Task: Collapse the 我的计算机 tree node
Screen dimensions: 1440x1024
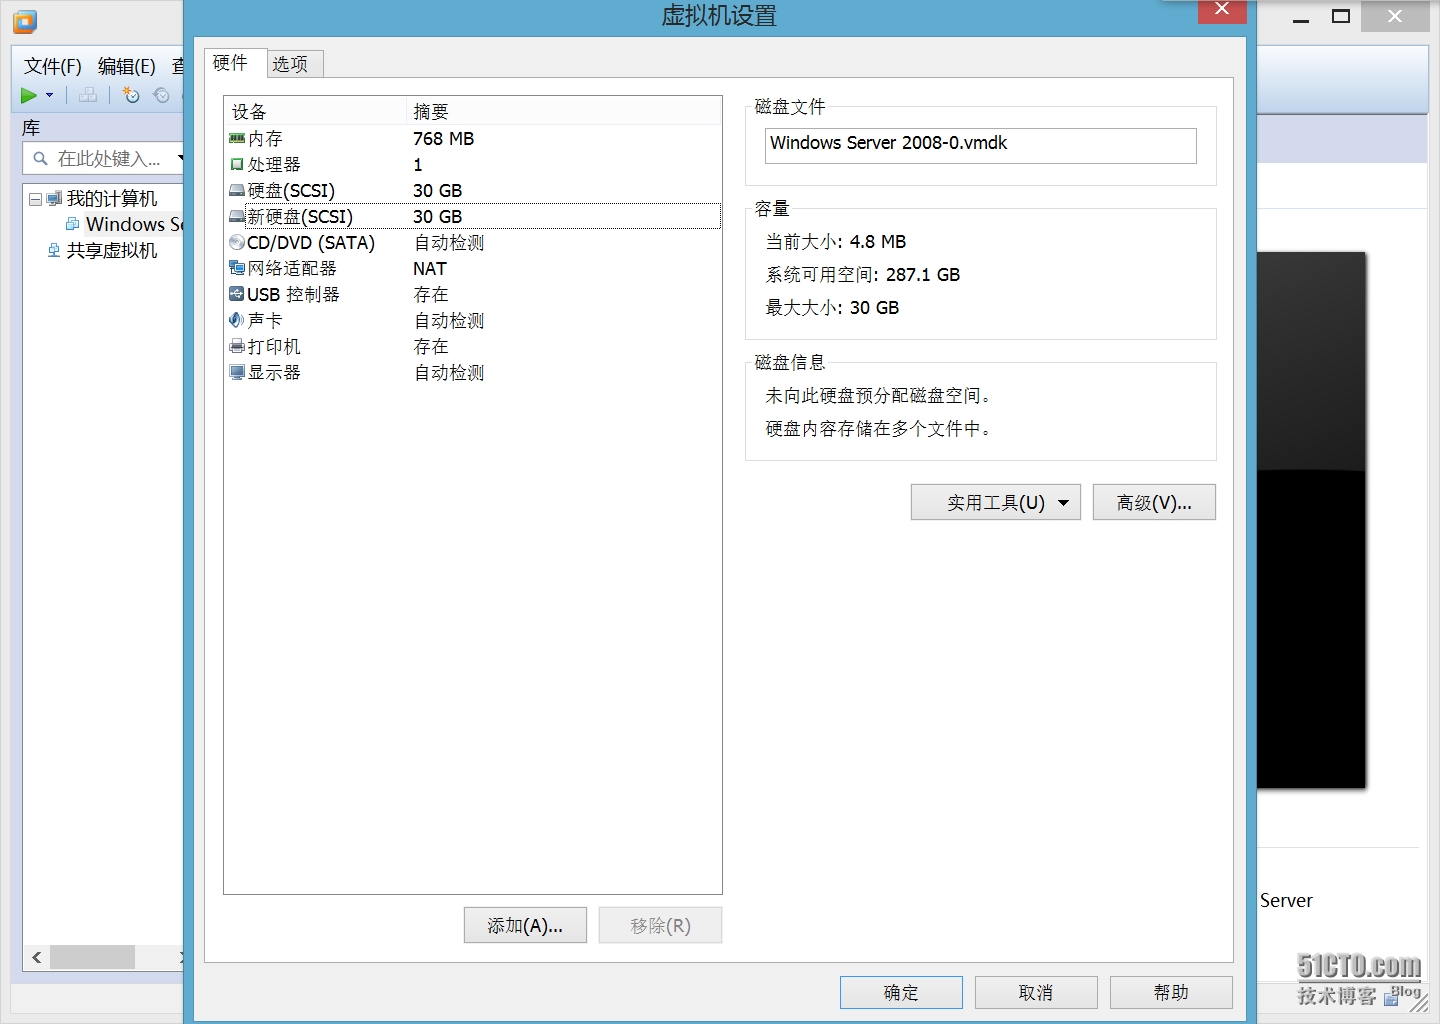Action: point(35,199)
